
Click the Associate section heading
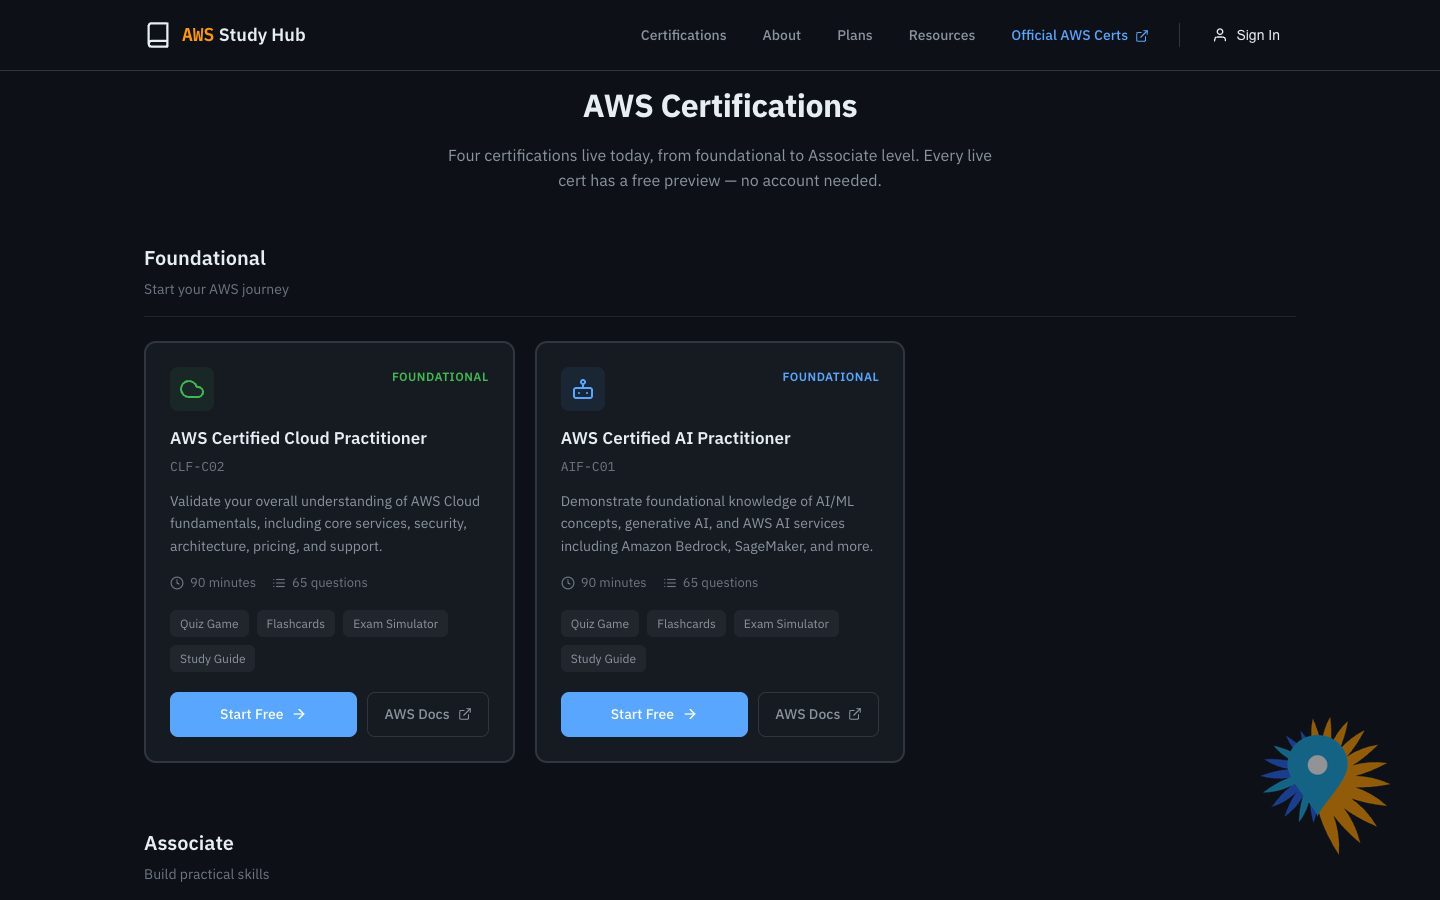click(x=189, y=843)
